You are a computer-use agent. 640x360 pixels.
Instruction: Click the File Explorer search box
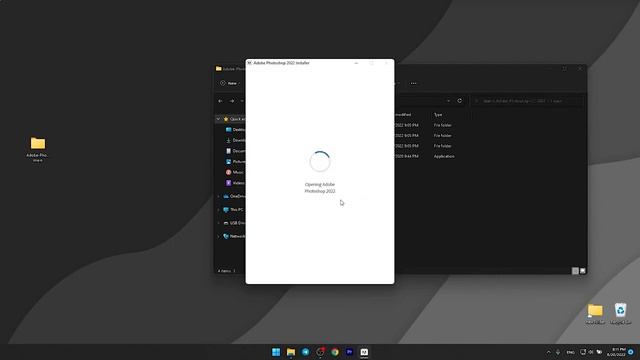tap(527, 101)
